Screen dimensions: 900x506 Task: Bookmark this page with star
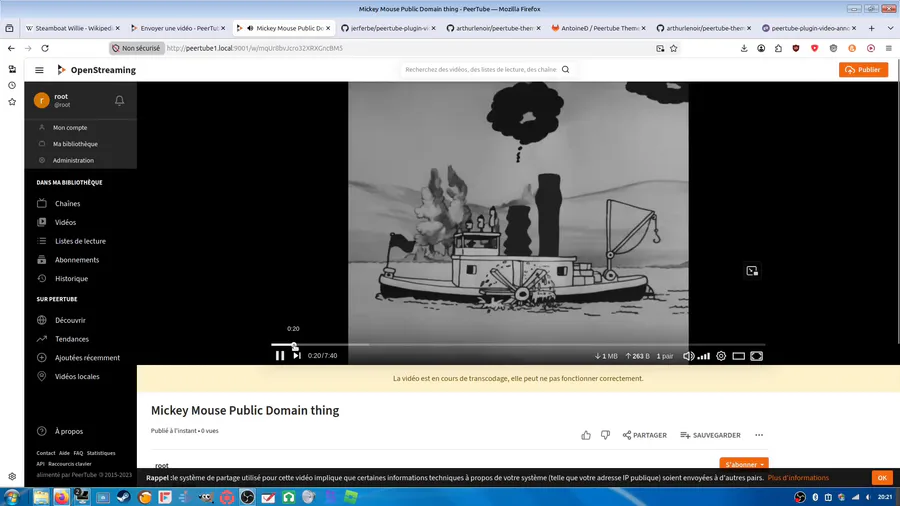tap(674, 48)
